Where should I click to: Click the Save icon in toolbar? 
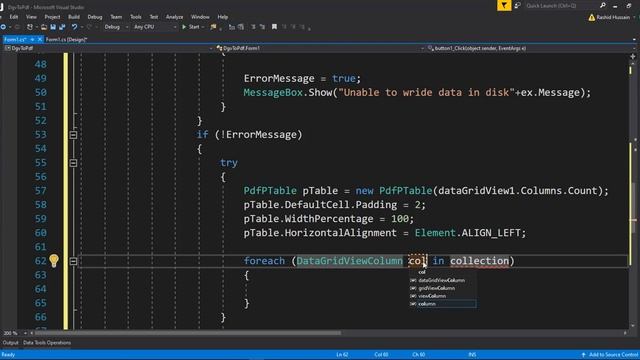point(53,27)
